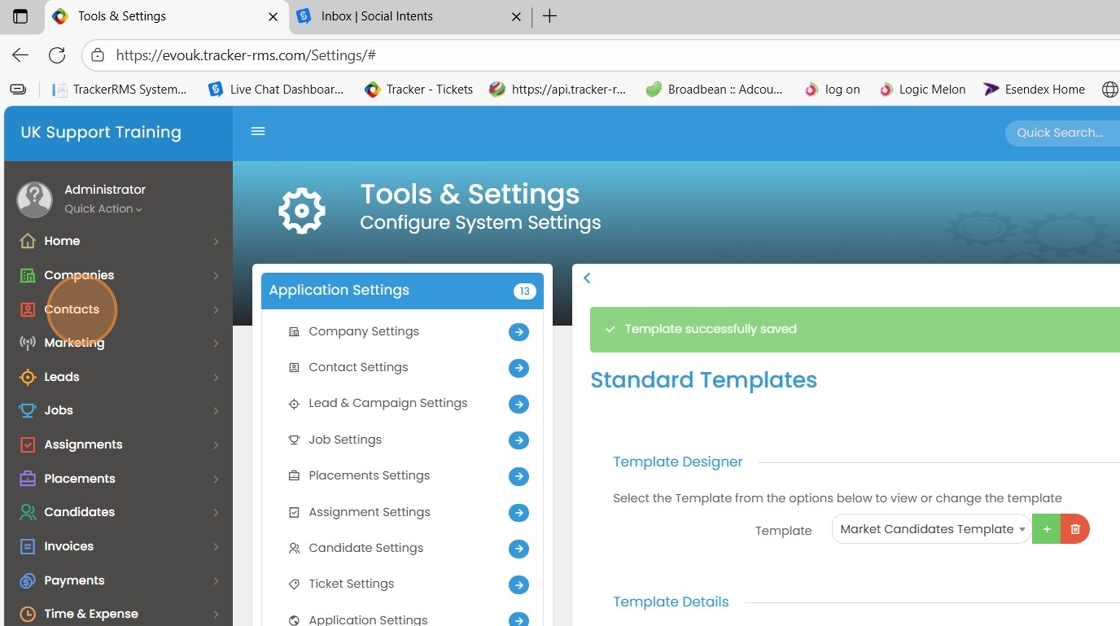Screen dimensions: 1120x626
Task: Expand the Jobs menu chevron
Action: pyautogui.click(x=216, y=410)
